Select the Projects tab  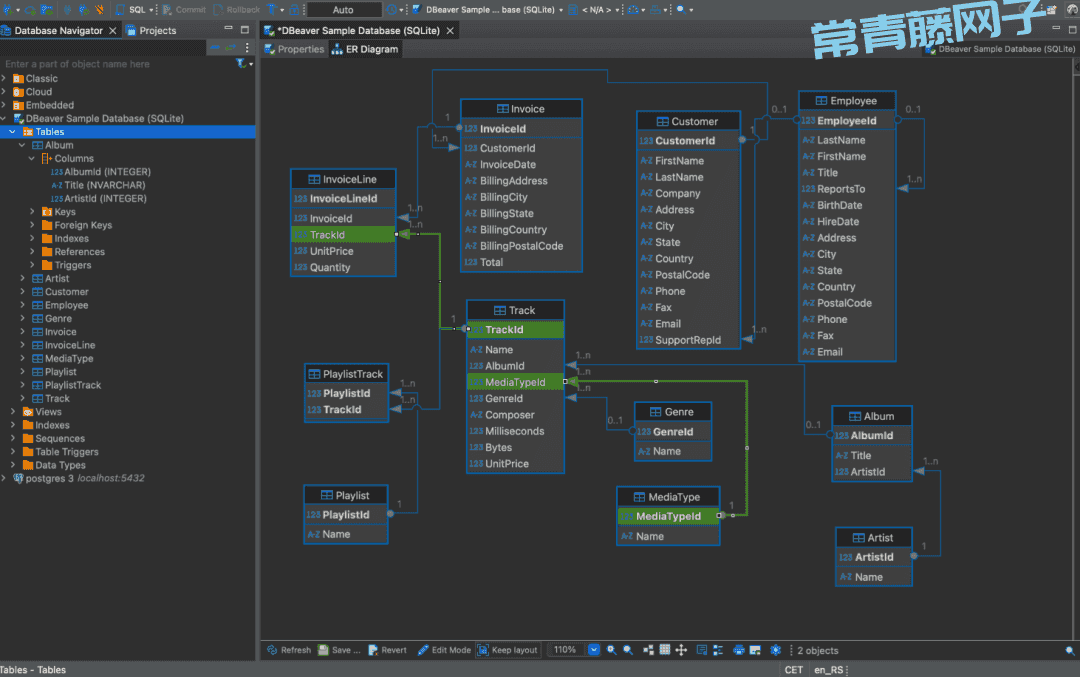click(x=152, y=30)
